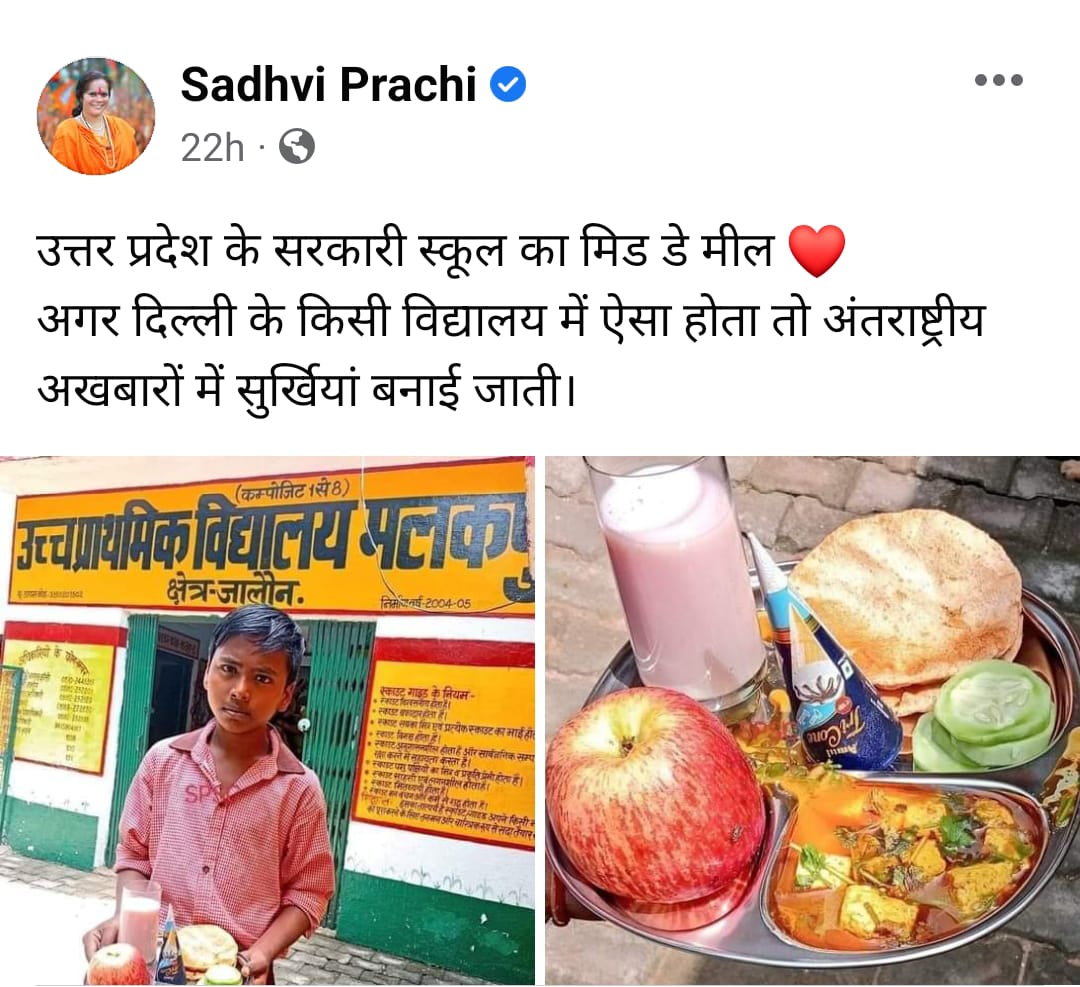Image resolution: width=1080 pixels, height=987 pixels.
Task: Open Sadhvi Prachi's round profile picture
Action: click(96, 116)
